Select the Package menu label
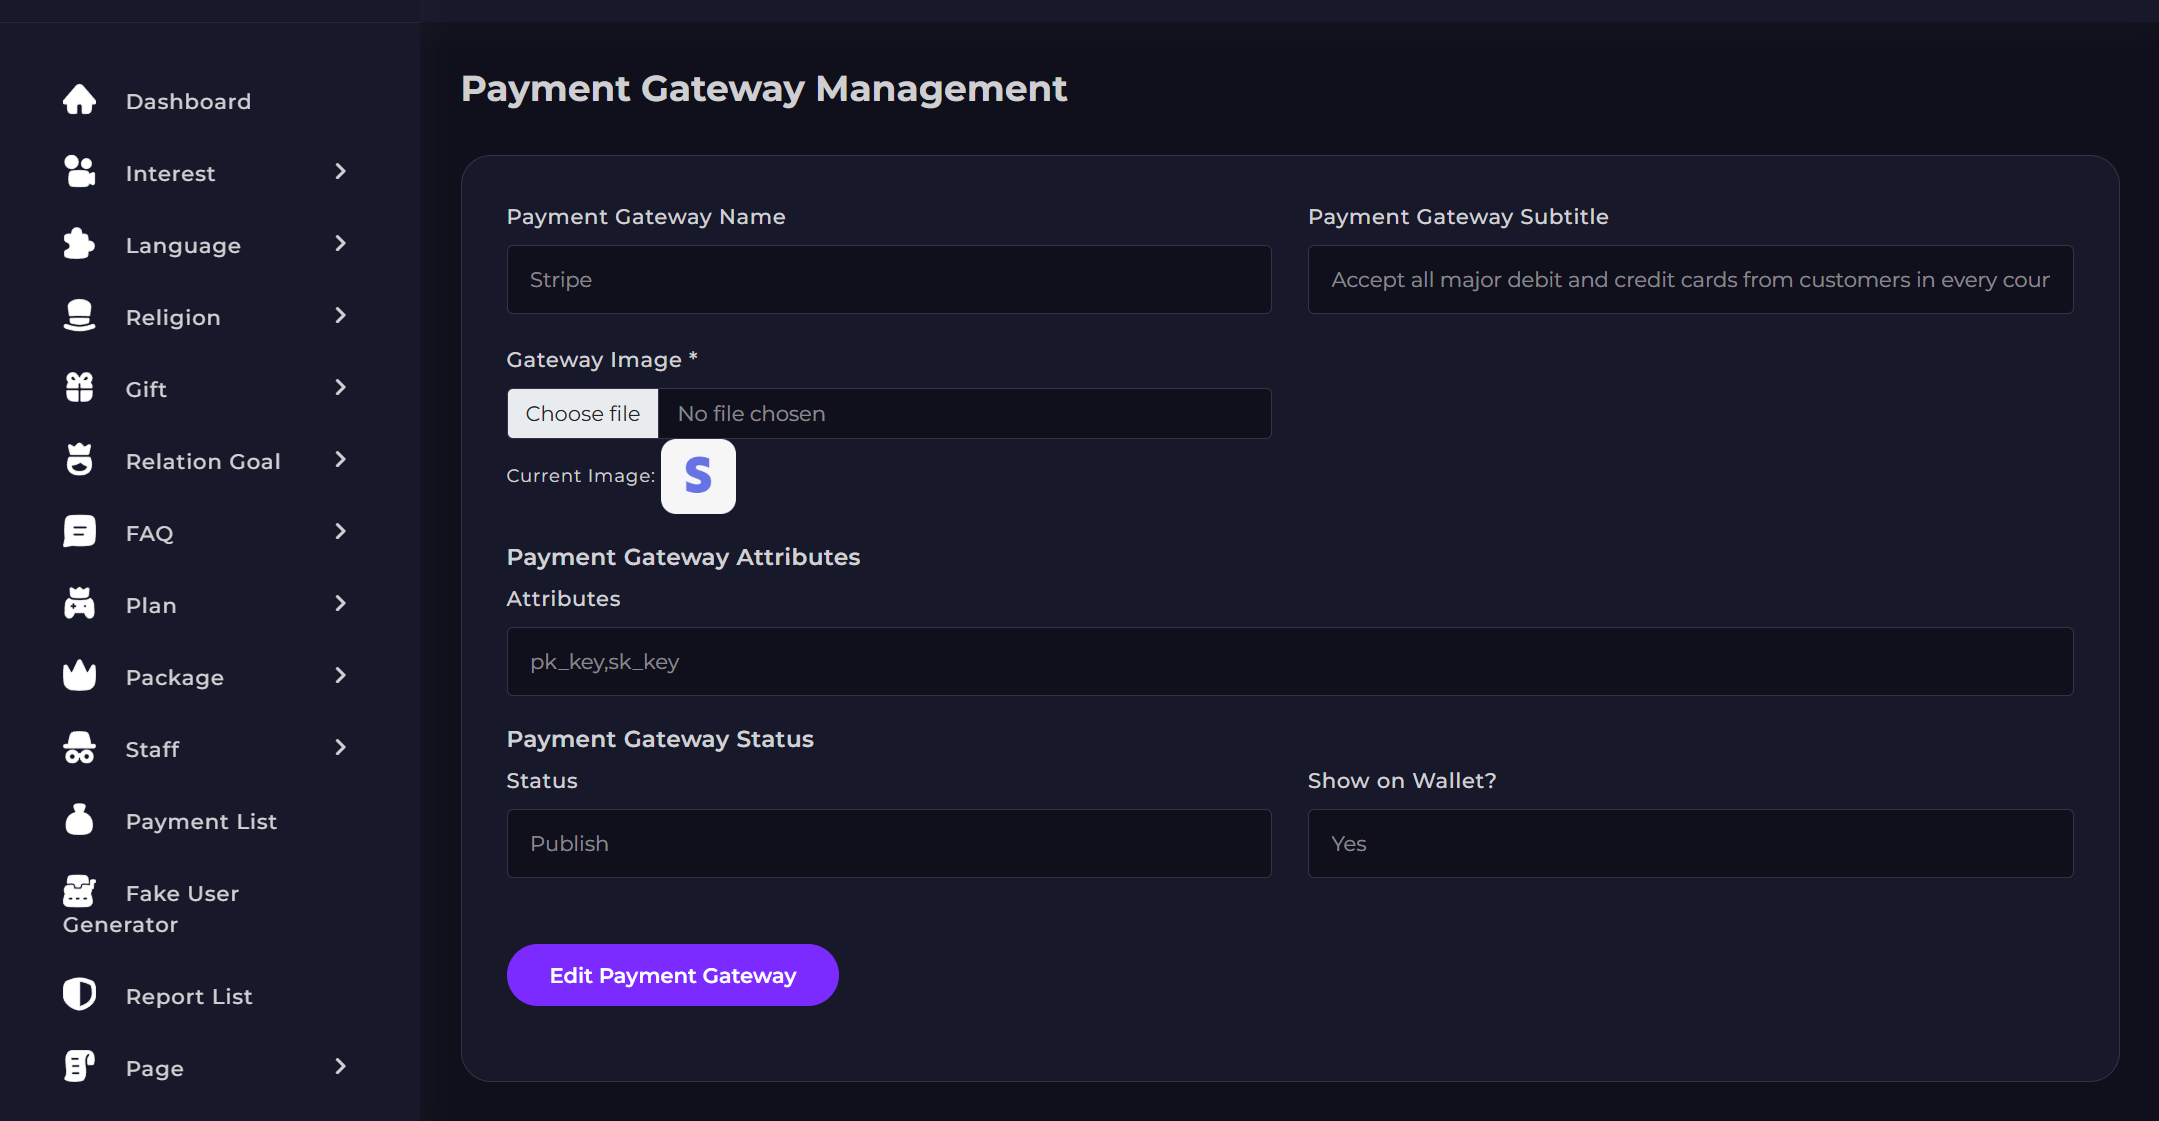This screenshot has height=1121, width=2159. tap(175, 678)
